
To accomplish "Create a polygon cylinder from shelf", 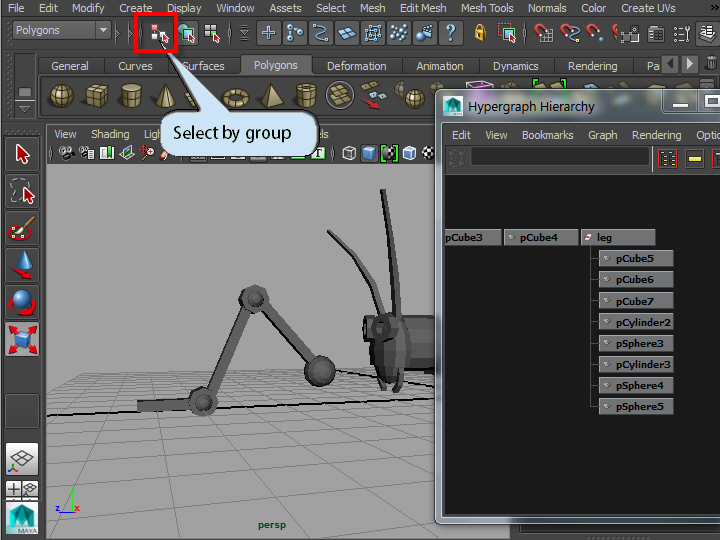I will pyautogui.click(x=131, y=96).
